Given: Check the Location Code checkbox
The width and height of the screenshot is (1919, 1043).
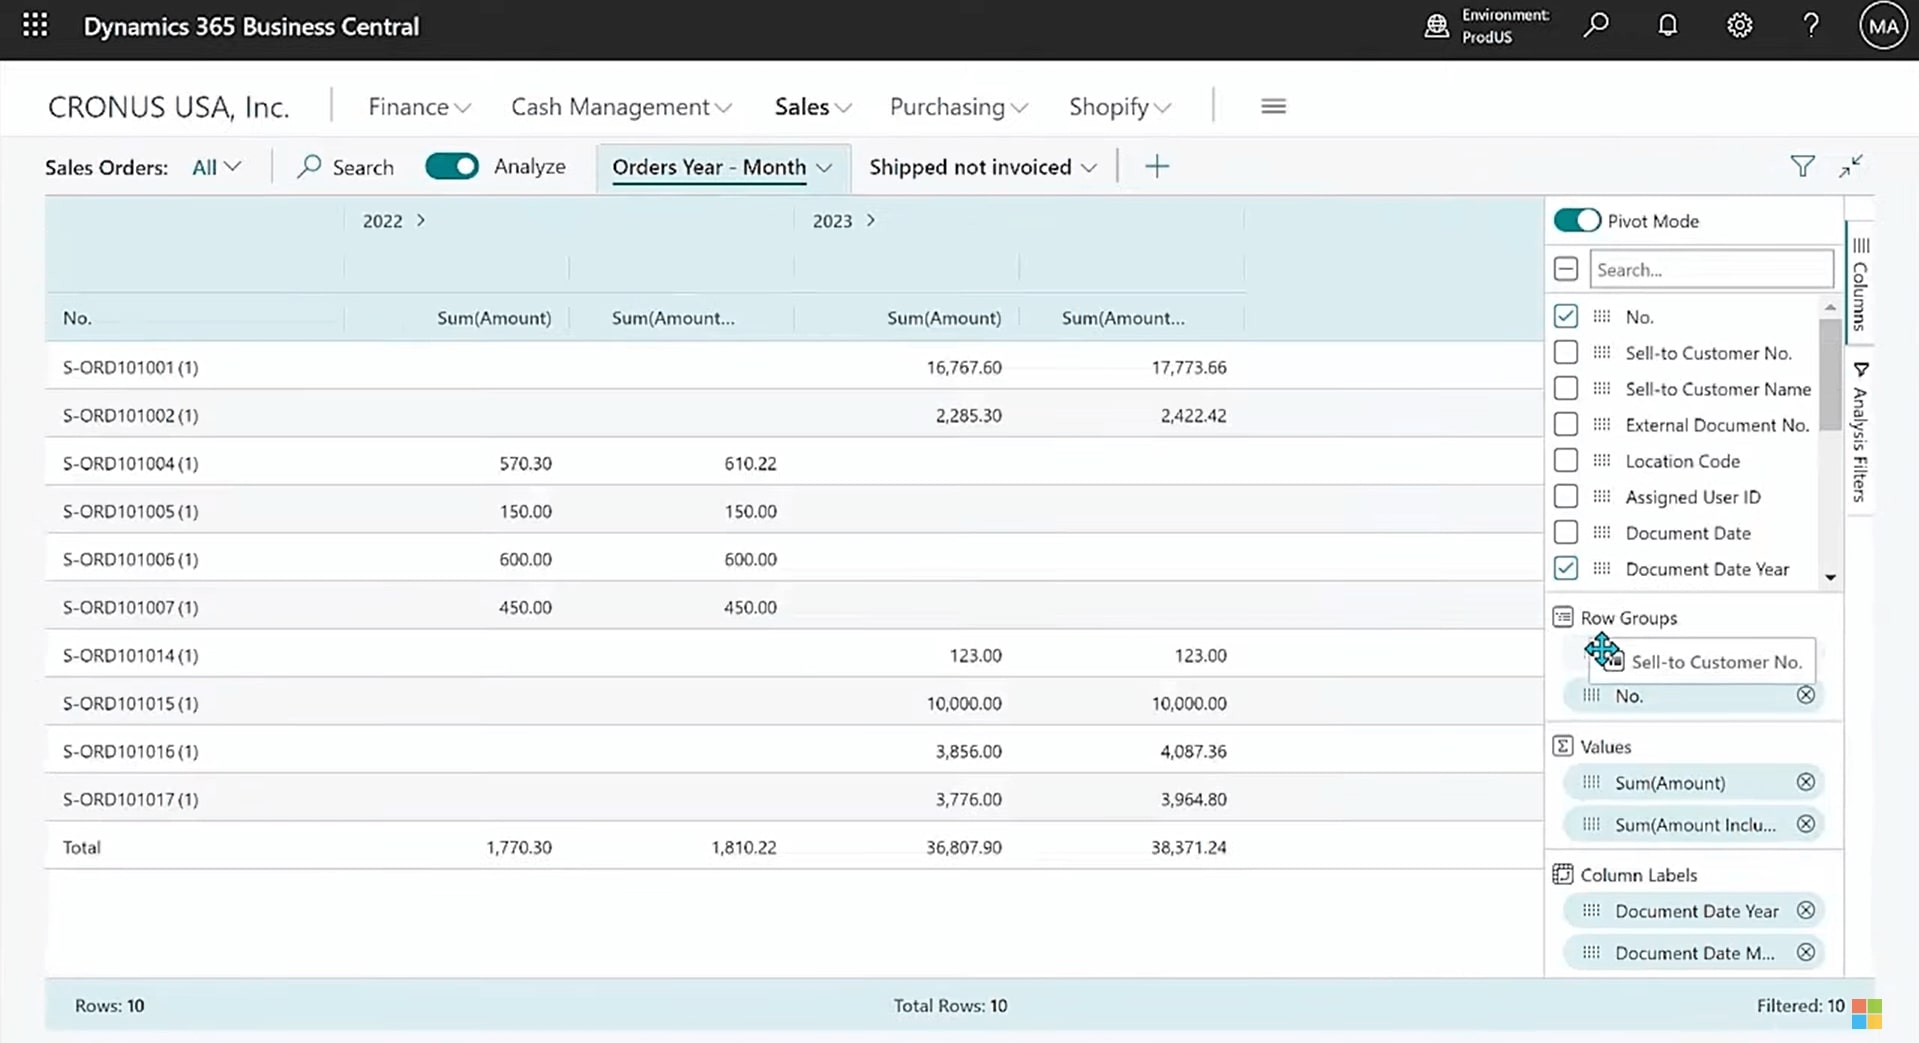Looking at the screenshot, I should click(1565, 460).
